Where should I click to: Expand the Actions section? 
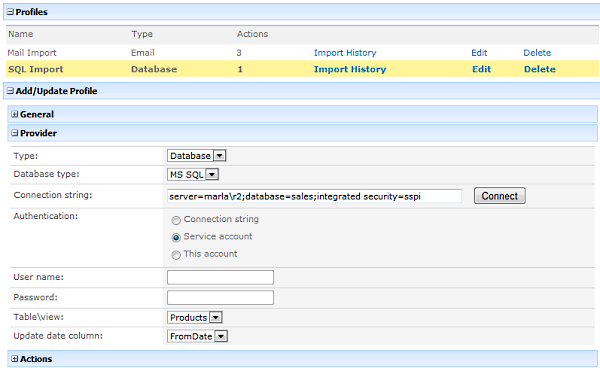(x=15, y=359)
